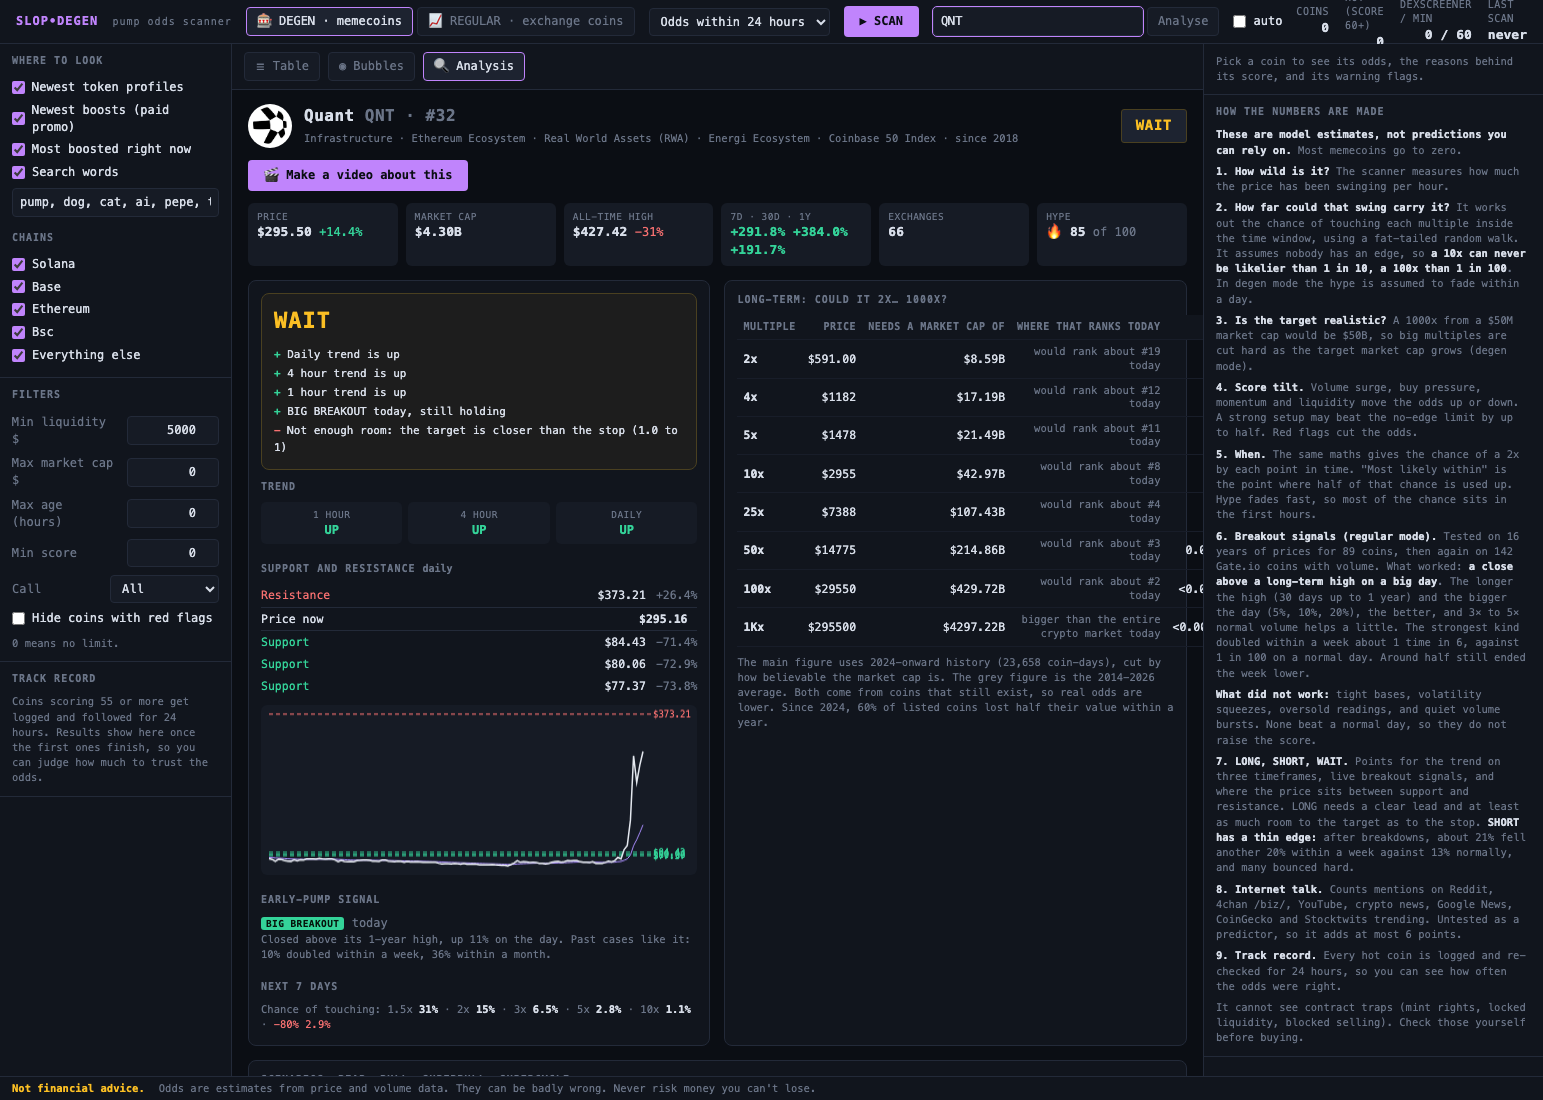Screen dimensions: 1543x1100
Task: Click the Quant coin logo icon
Action: pyautogui.click(x=270, y=126)
